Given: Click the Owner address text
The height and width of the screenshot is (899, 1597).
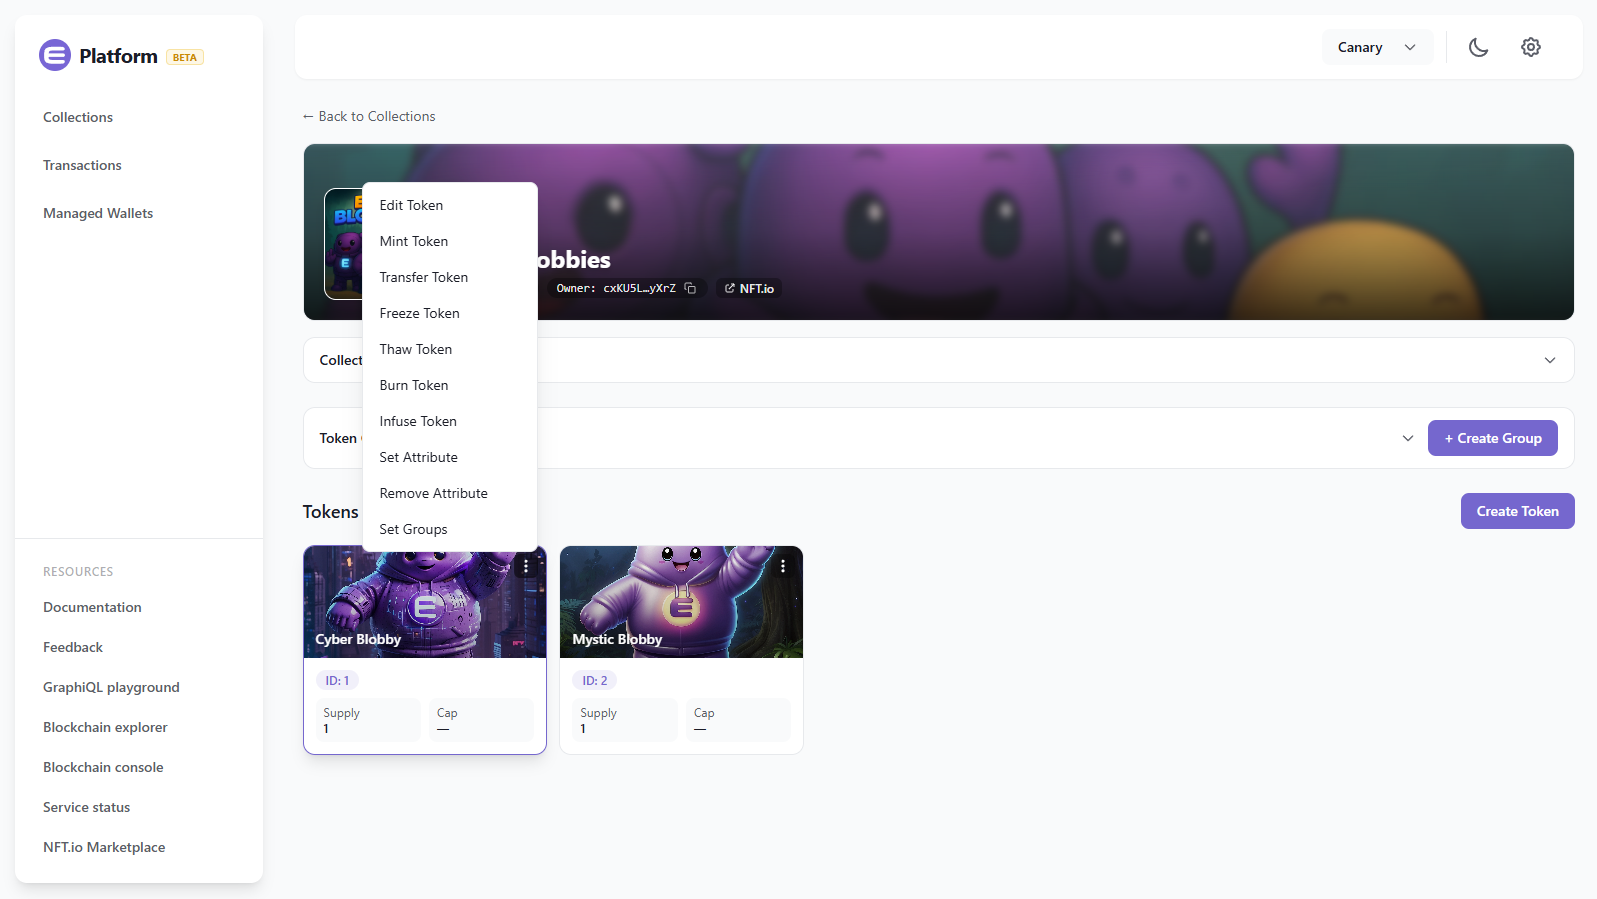Looking at the screenshot, I should pyautogui.click(x=616, y=288).
